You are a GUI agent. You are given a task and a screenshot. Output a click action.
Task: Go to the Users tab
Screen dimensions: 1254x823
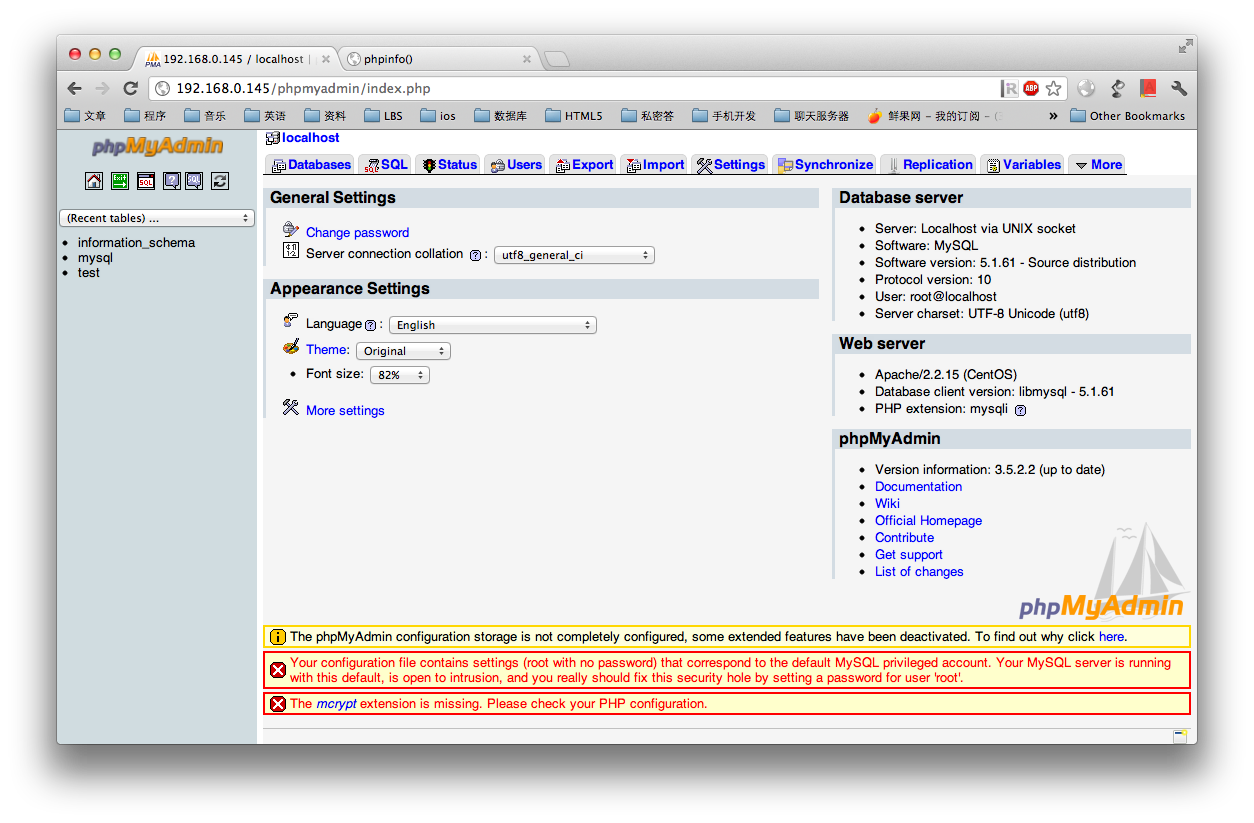click(515, 165)
